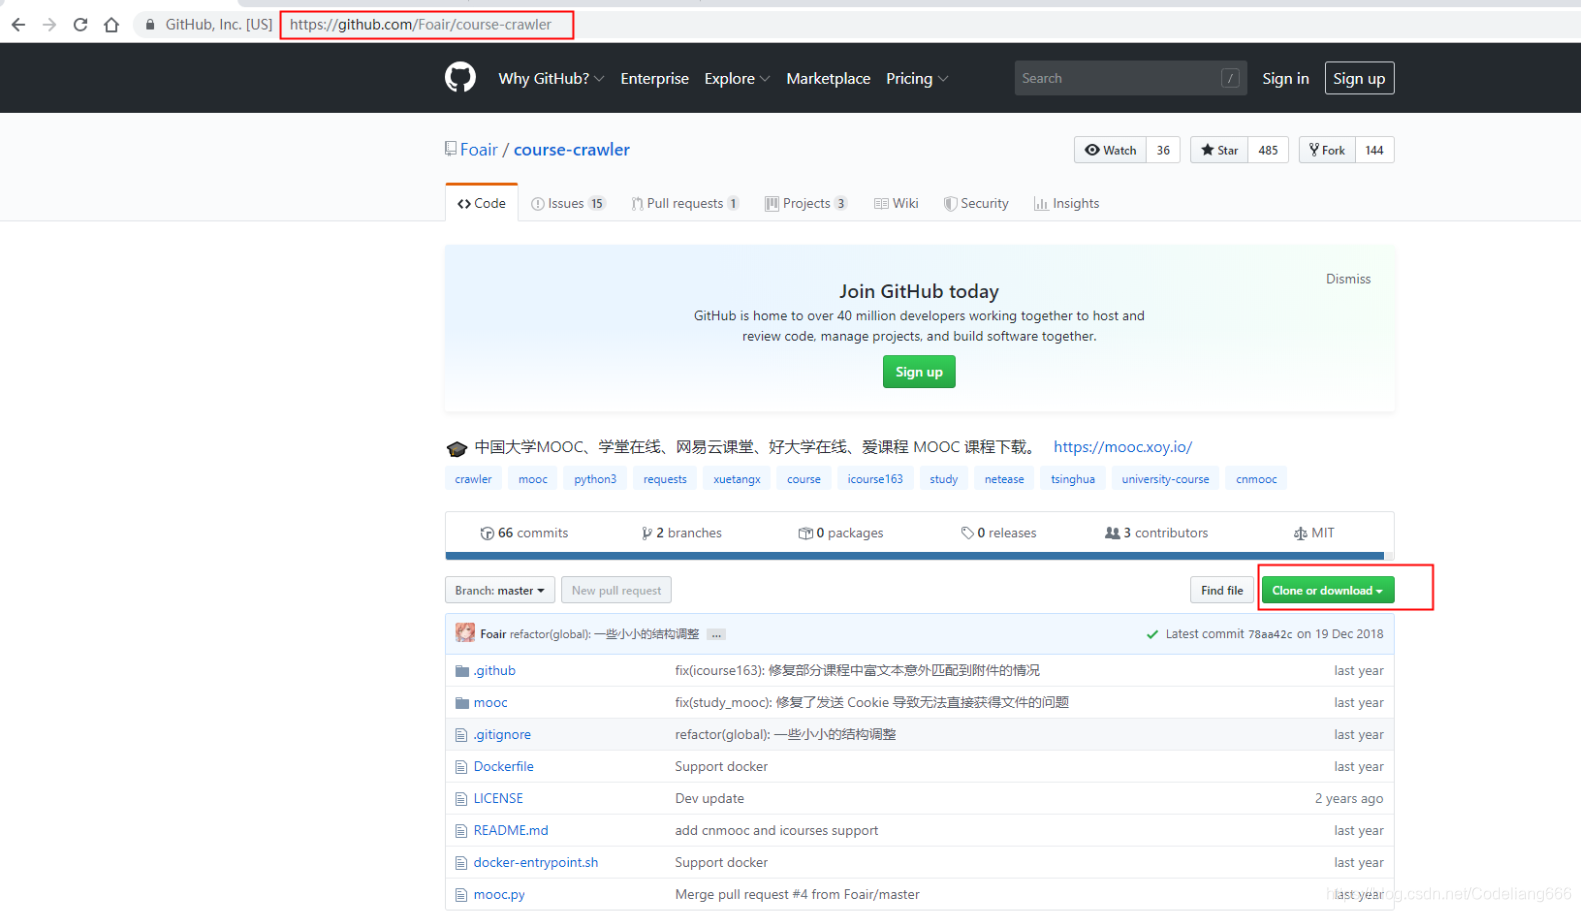Click the Fork button
Viewport: 1581px width, 912px height.
point(1327,150)
